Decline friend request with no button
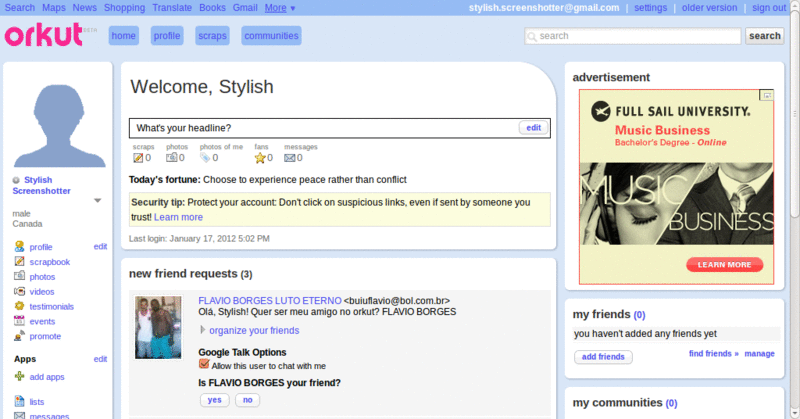800x419 pixels. [x=247, y=400]
